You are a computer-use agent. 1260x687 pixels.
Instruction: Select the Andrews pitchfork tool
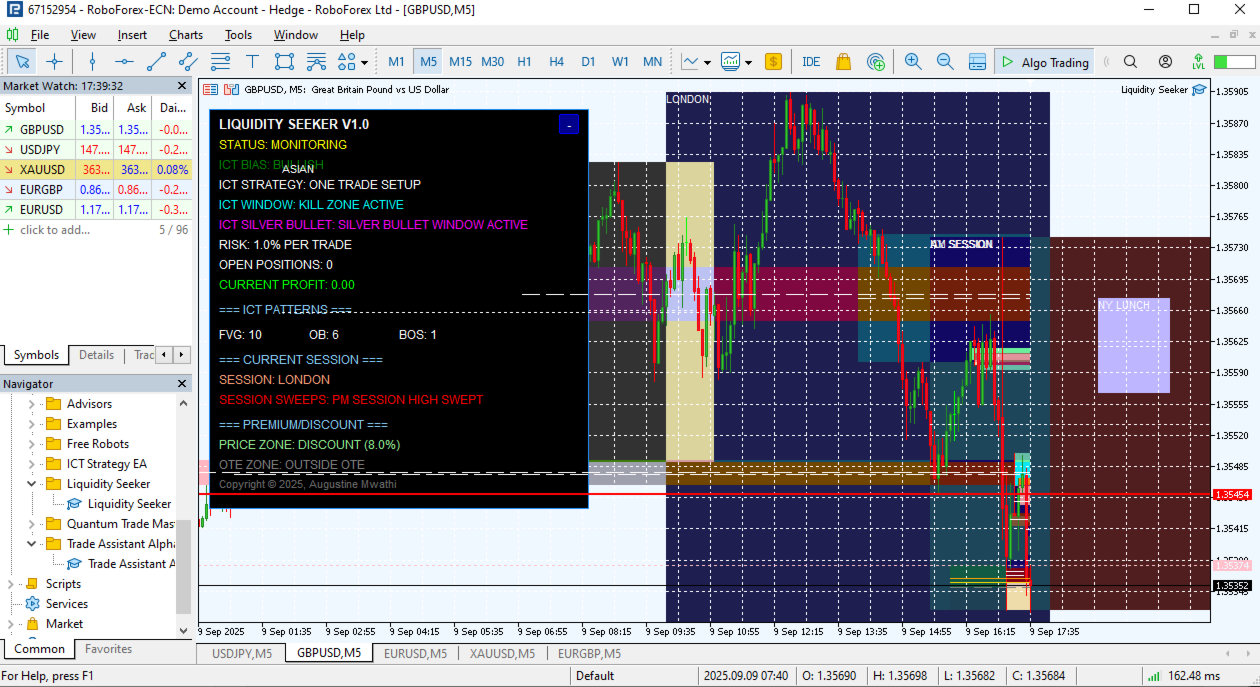pos(316,61)
